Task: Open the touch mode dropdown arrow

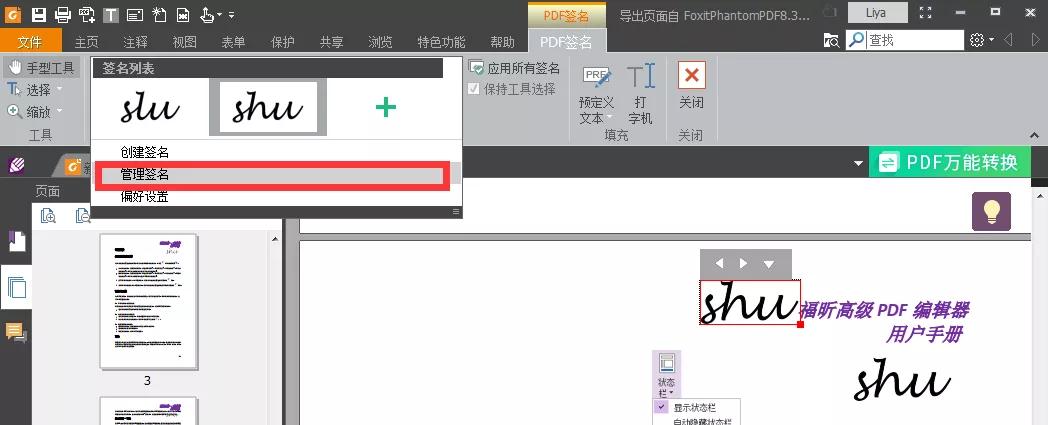Action: tap(220, 15)
